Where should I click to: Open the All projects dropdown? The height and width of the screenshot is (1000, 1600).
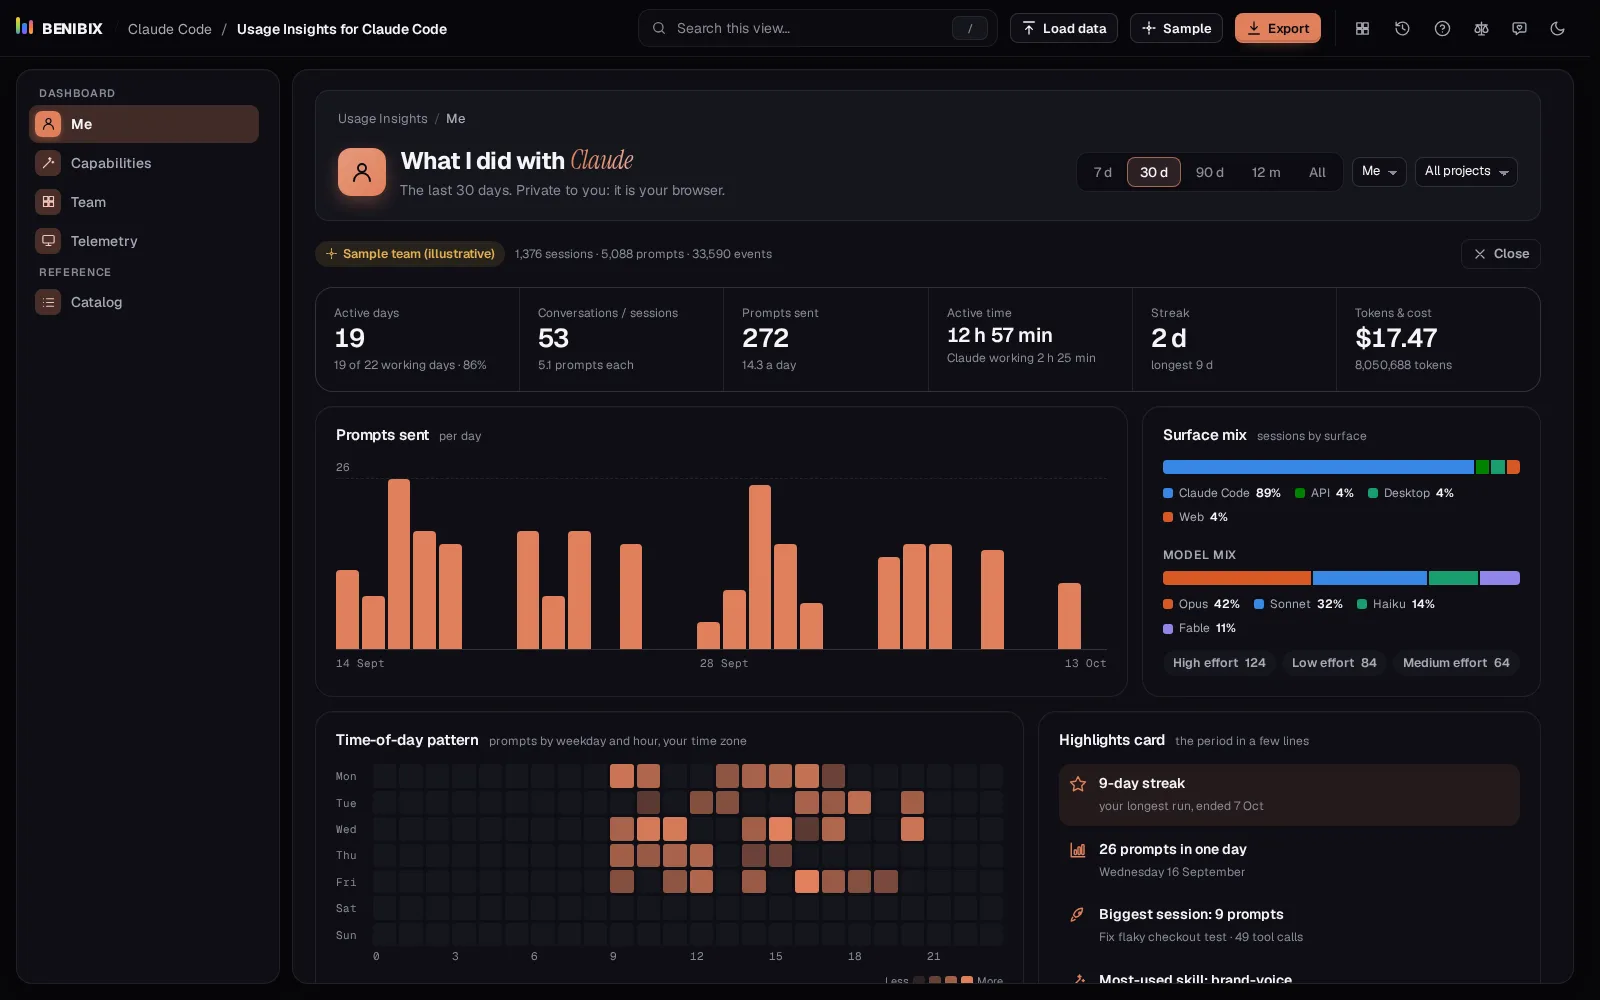coord(1466,172)
